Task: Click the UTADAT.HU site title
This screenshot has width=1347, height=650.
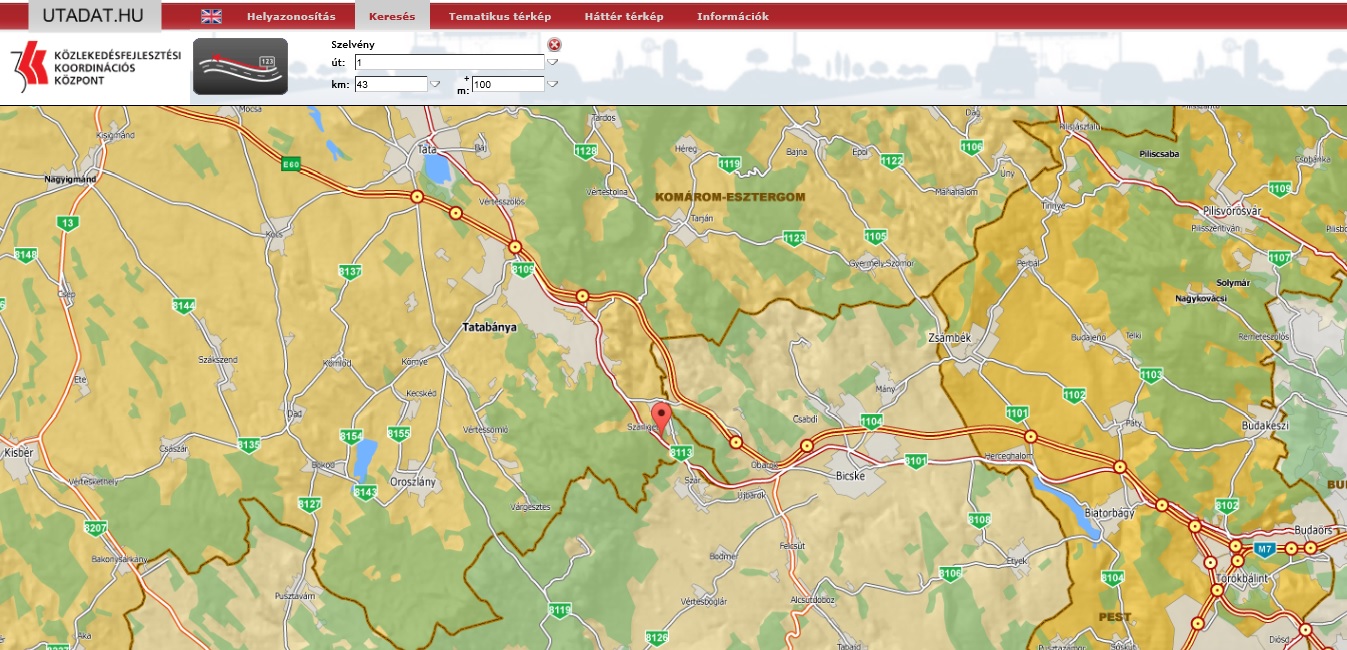Action: 94,15
